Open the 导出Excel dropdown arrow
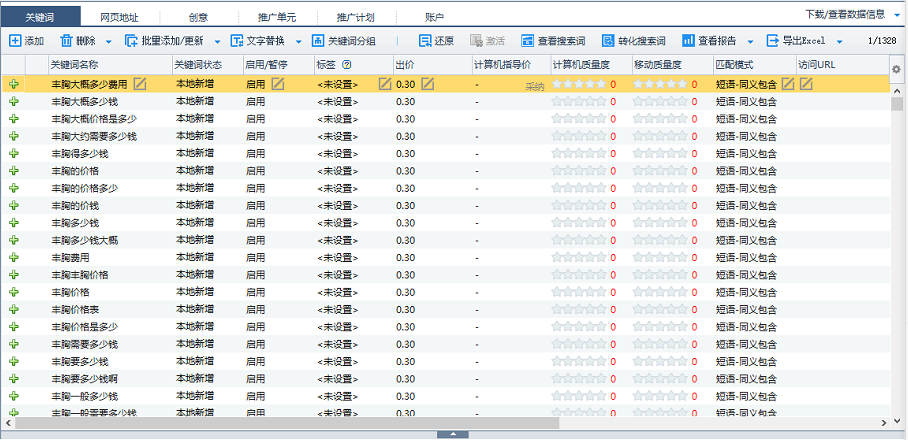Image resolution: width=908 pixels, height=440 pixels. tap(839, 42)
